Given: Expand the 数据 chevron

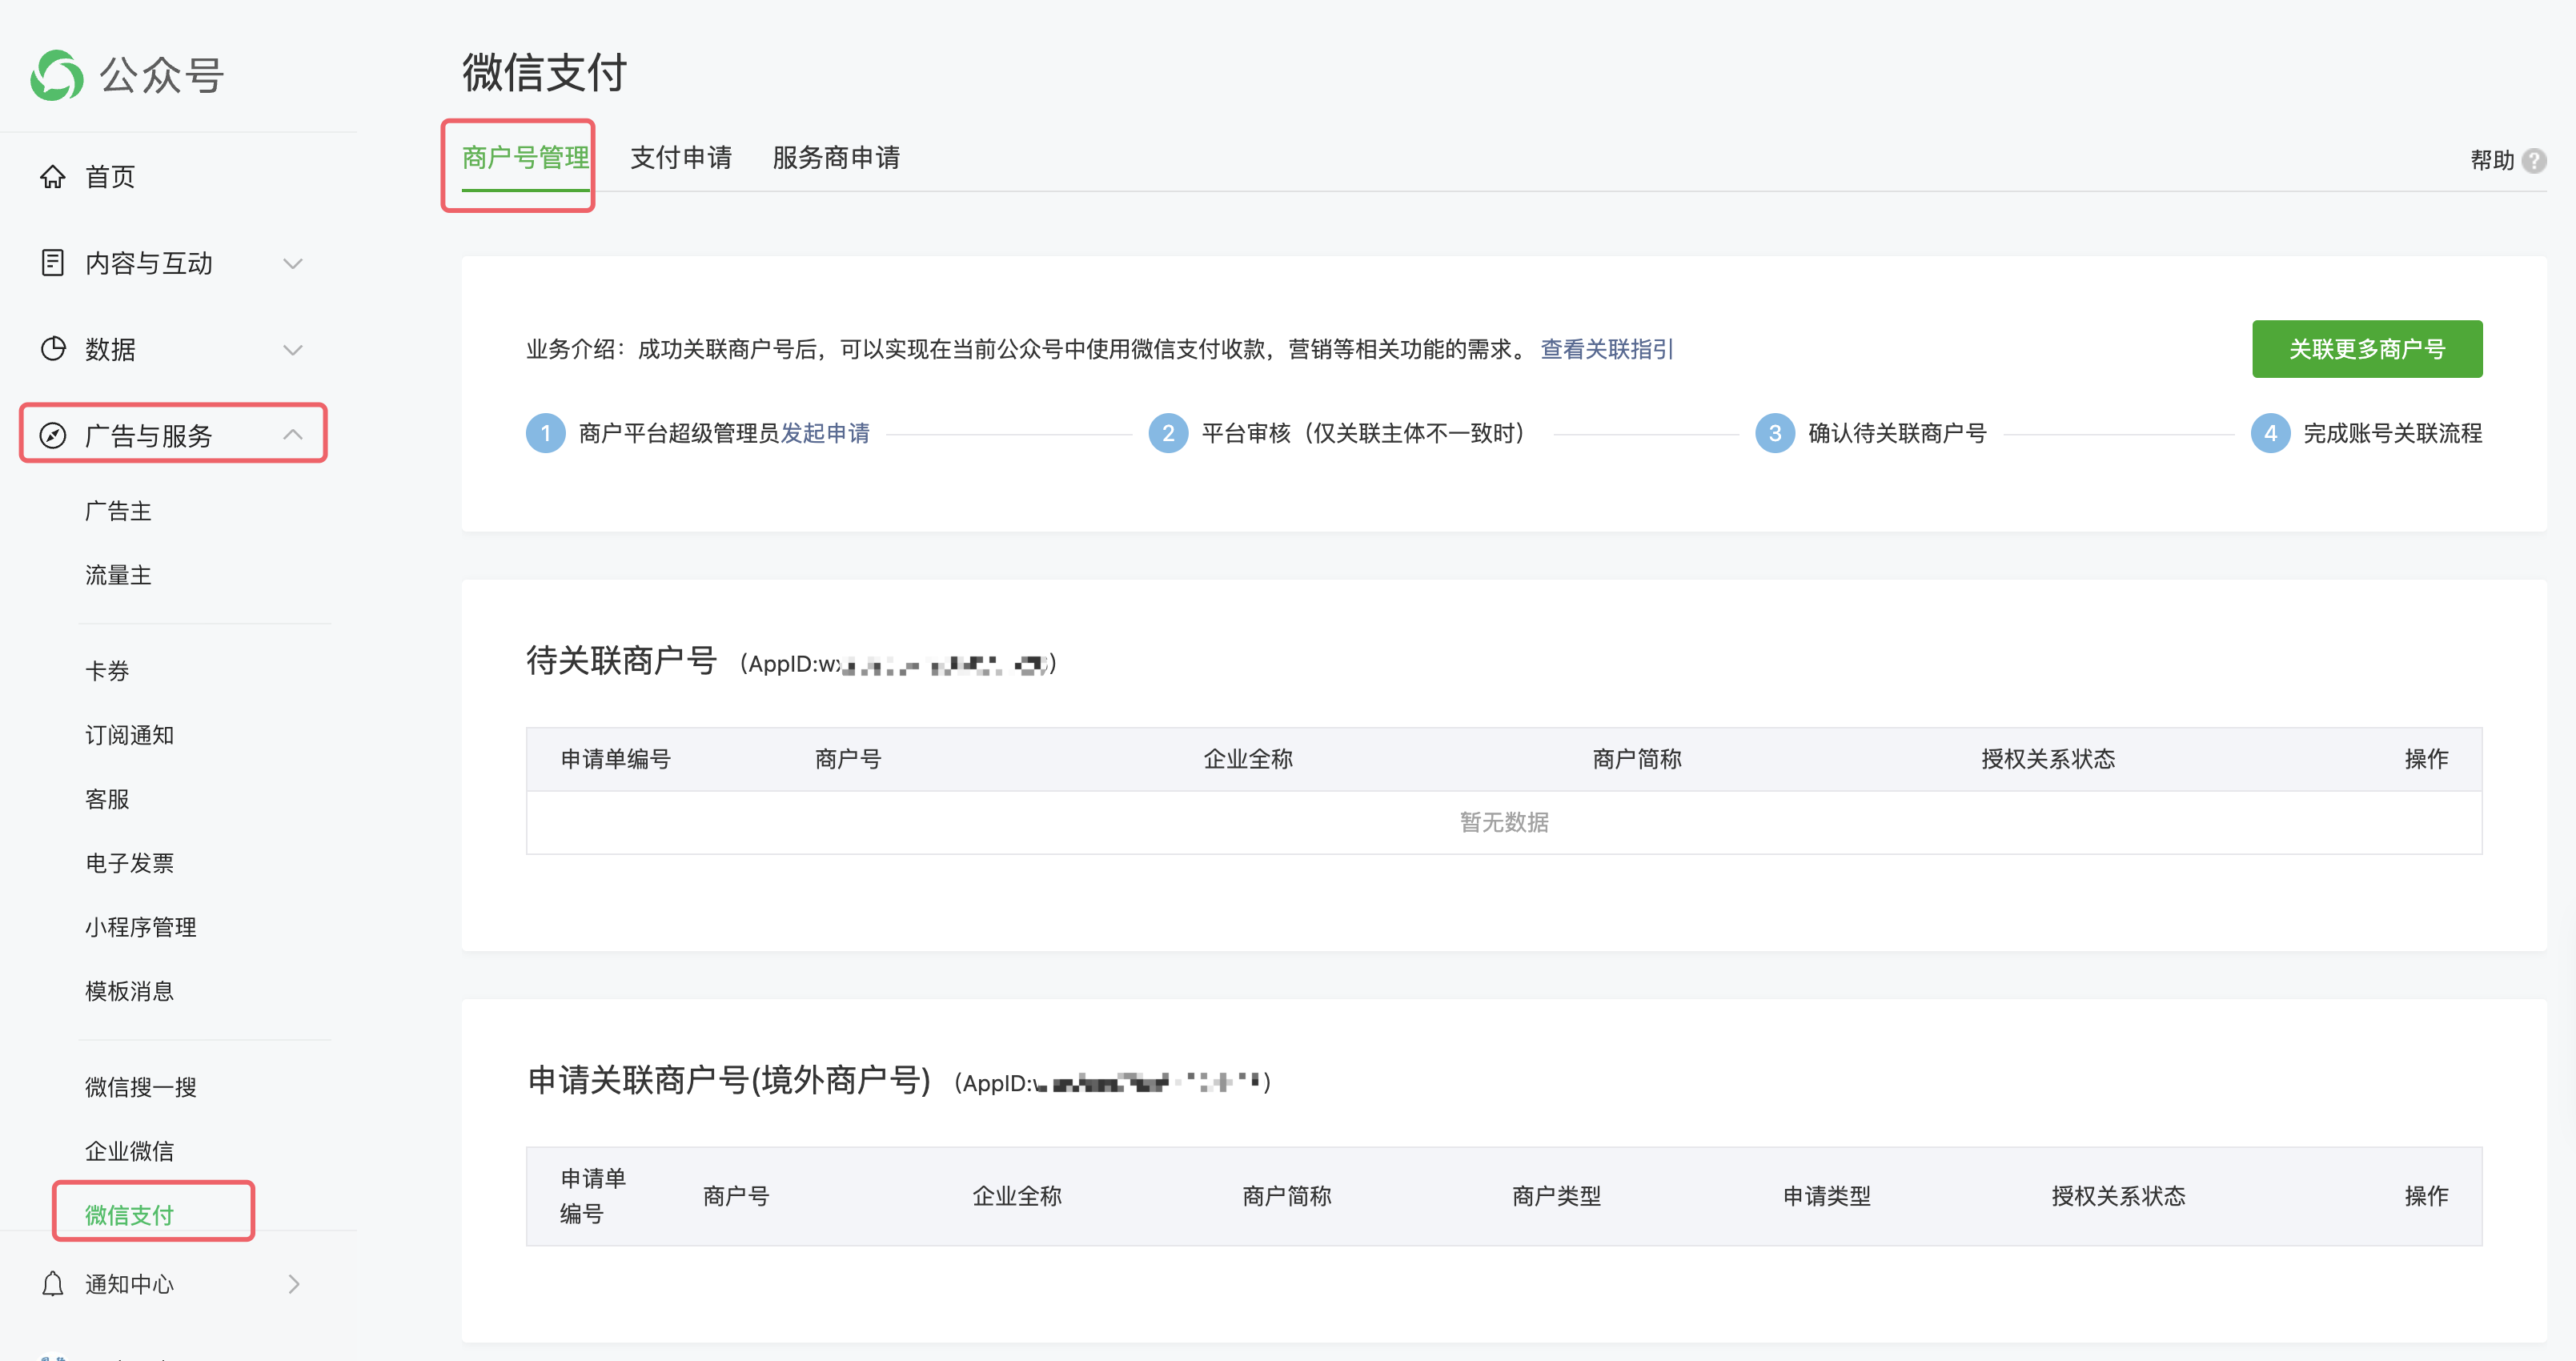Looking at the screenshot, I should [293, 350].
